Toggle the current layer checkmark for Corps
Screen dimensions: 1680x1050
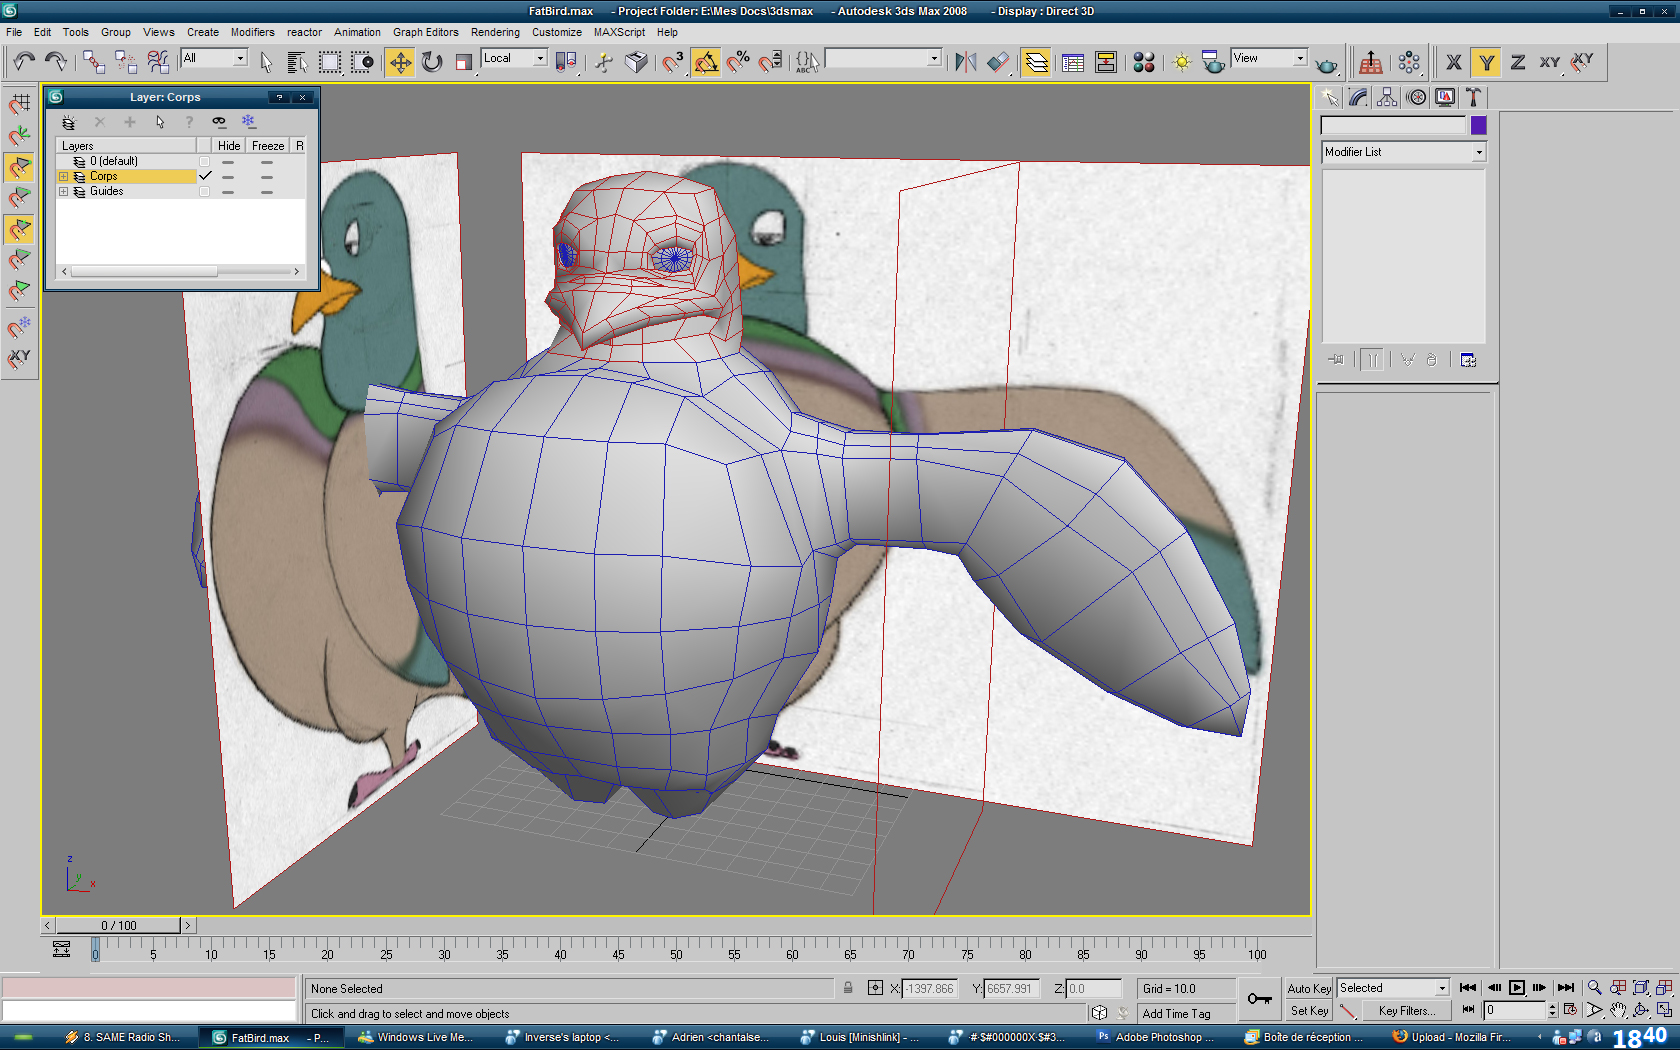(205, 176)
